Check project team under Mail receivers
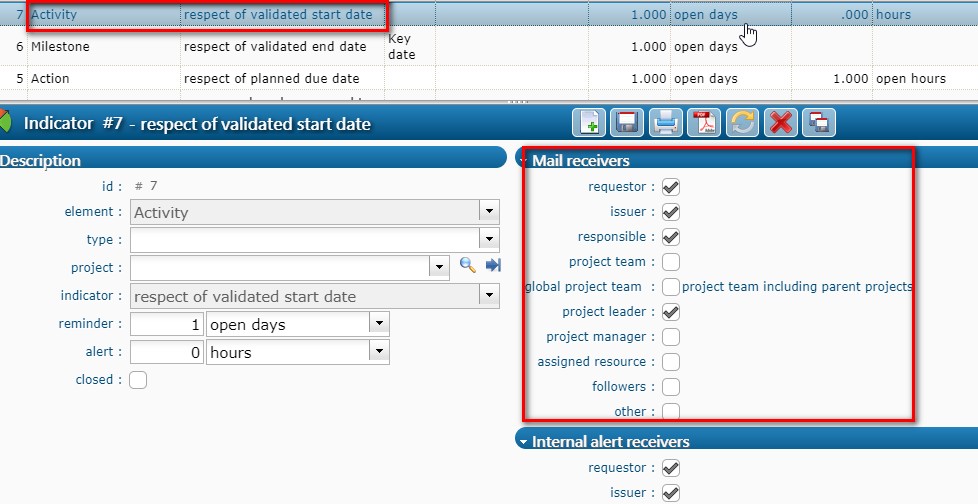 tap(671, 261)
